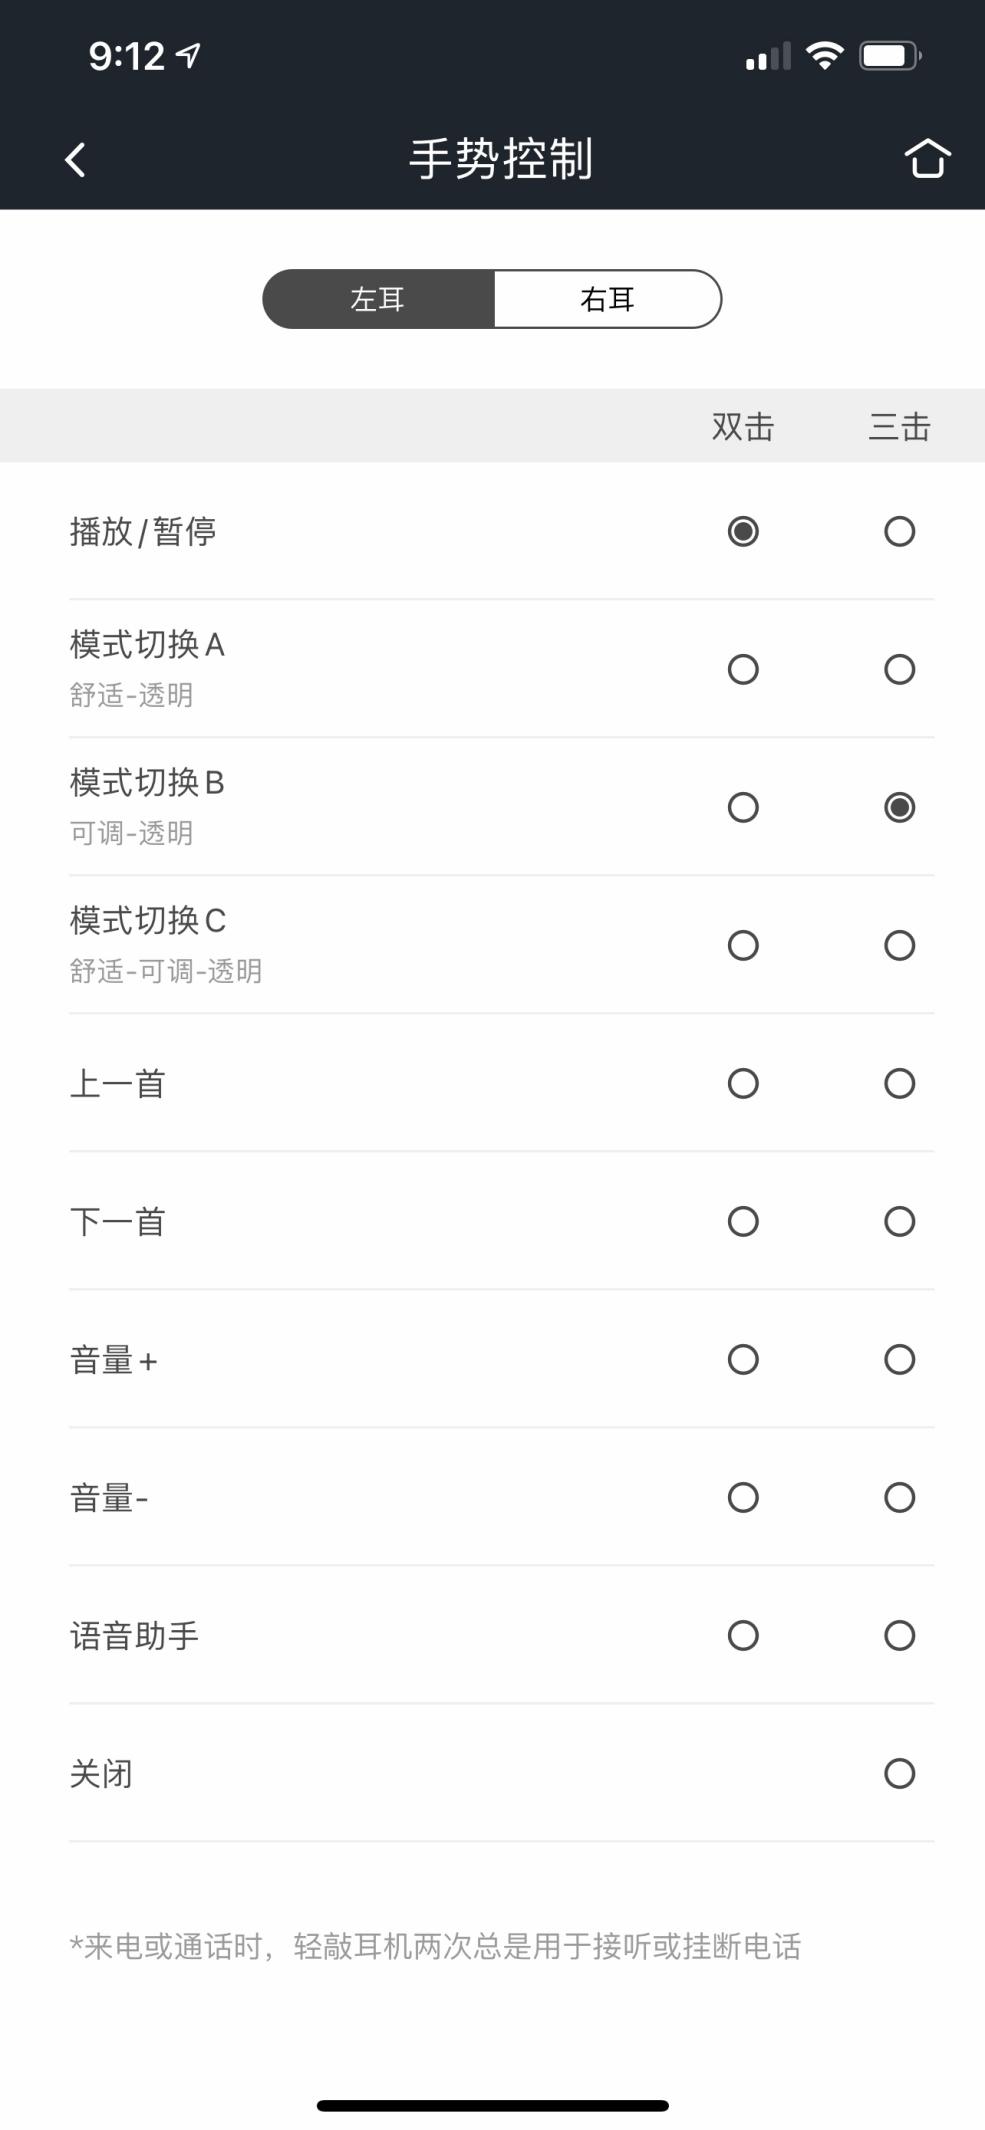The width and height of the screenshot is (985, 2130).
Task: Choose 双击 for 语音助手
Action: click(743, 1635)
